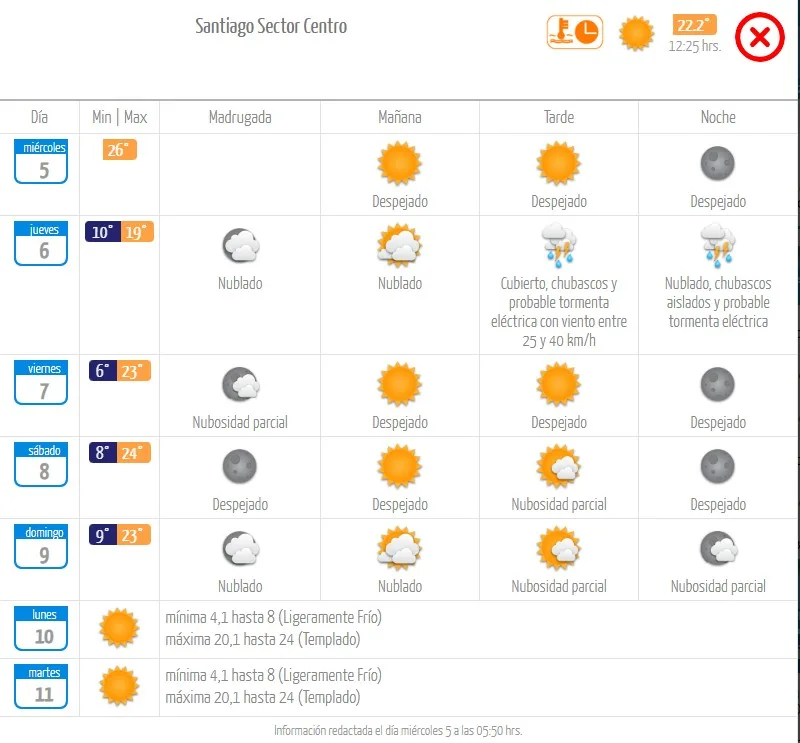The height and width of the screenshot is (743, 800).
Task: Click the 22.2° current temperature badge
Action: coord(694,25)
